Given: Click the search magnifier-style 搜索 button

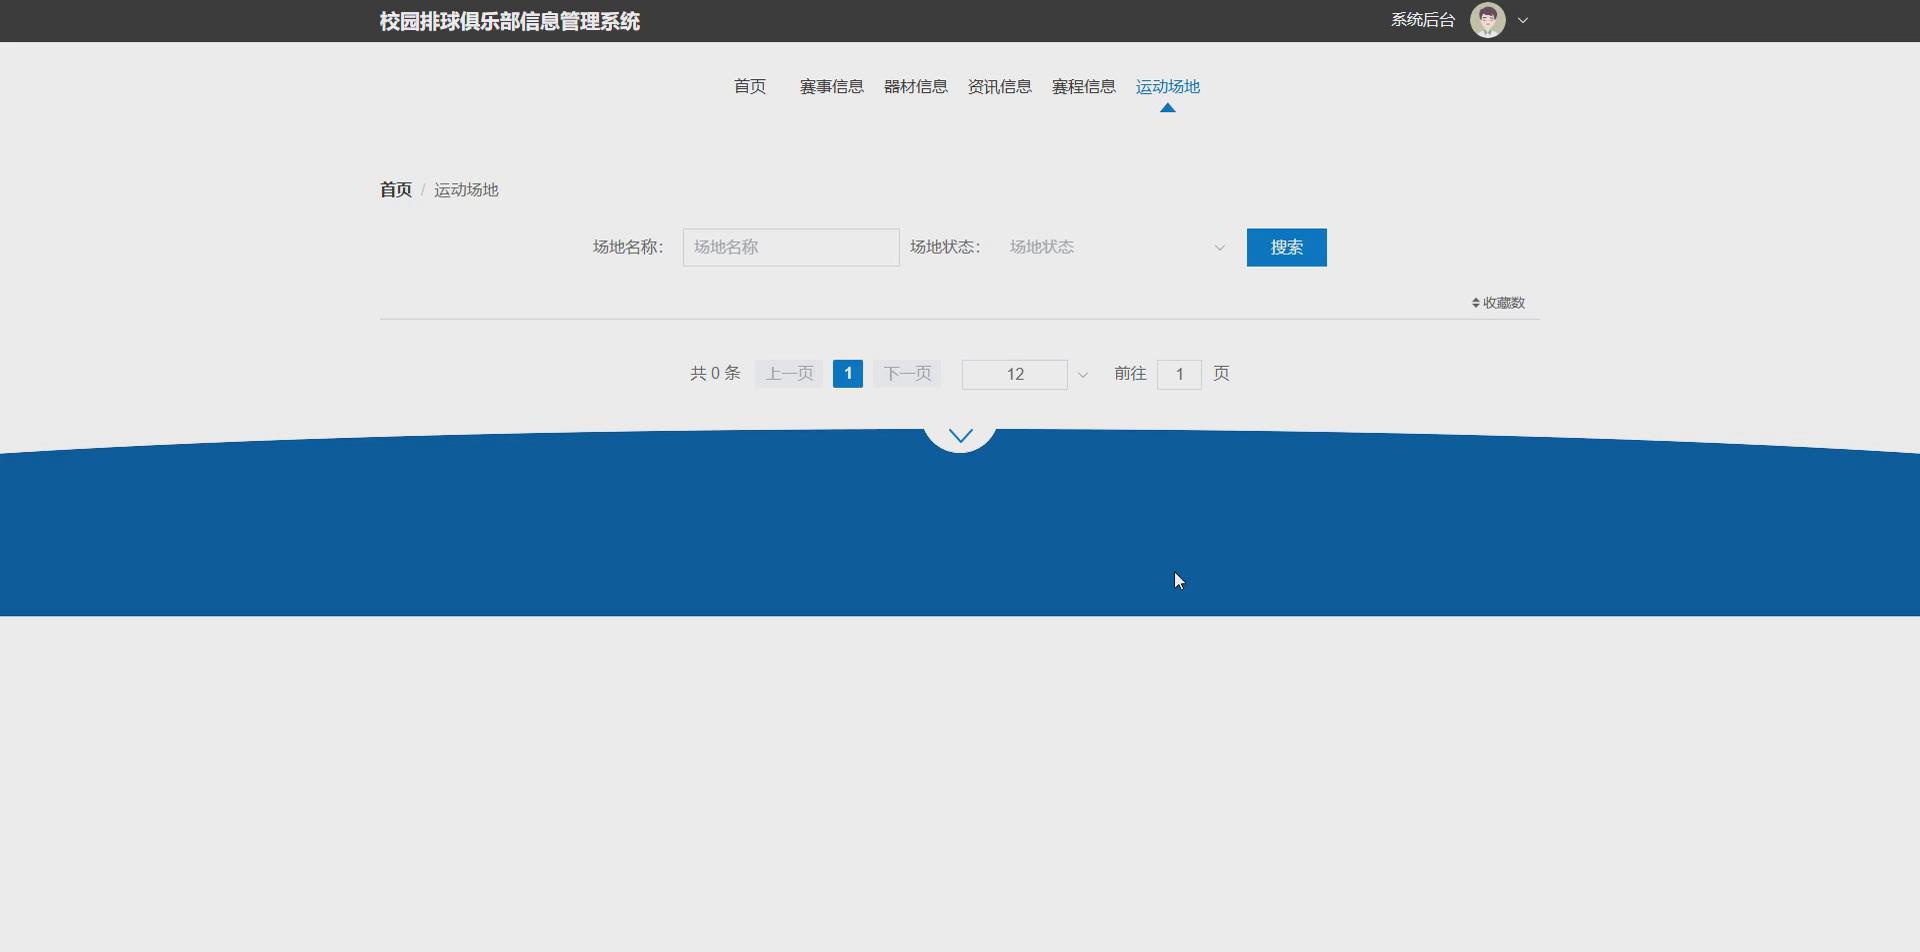Looking at the screenshot, I should [1286, 247].
